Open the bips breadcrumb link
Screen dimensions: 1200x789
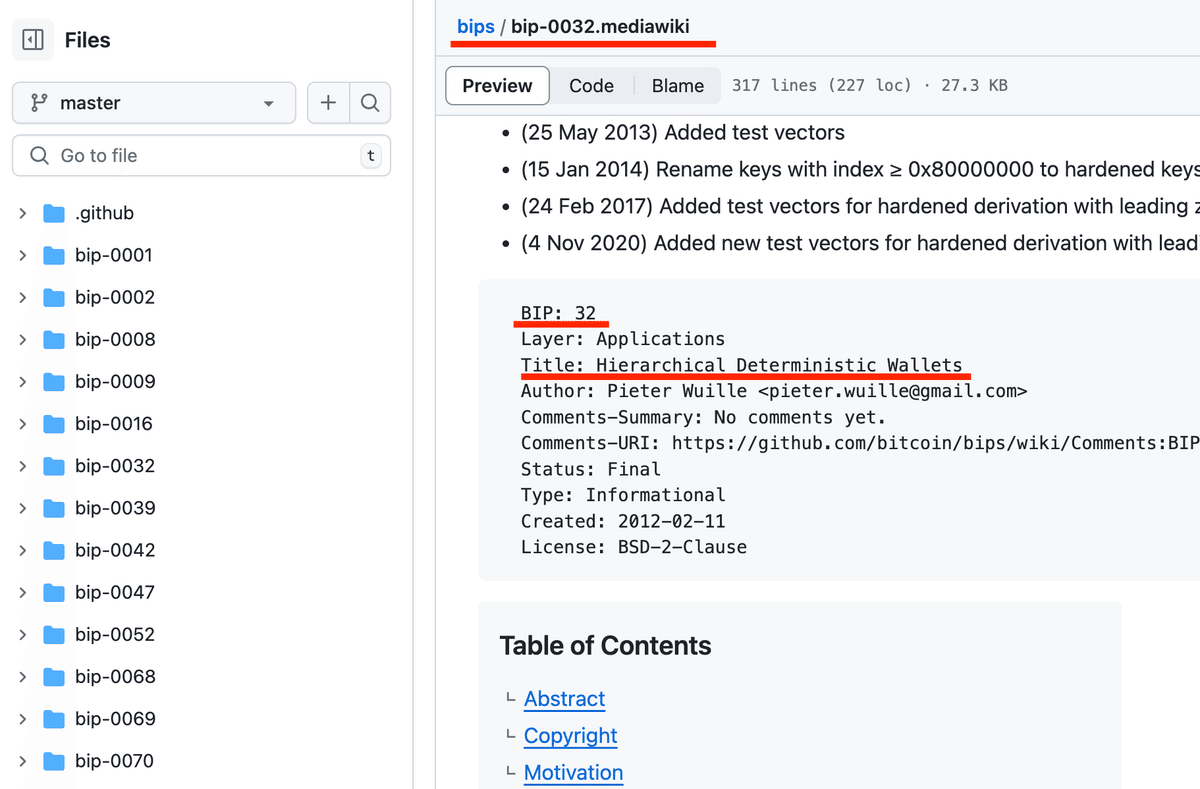click(476, 27)
